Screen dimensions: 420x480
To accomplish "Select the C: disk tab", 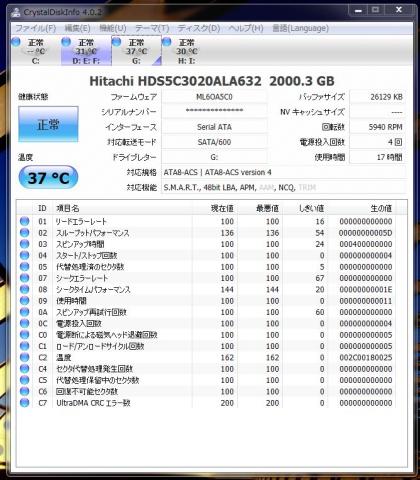I will coord(36,51).
